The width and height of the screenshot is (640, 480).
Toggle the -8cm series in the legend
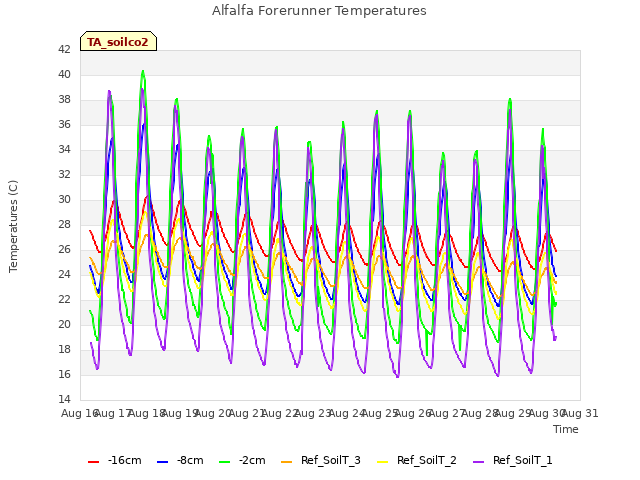(180, 461)
